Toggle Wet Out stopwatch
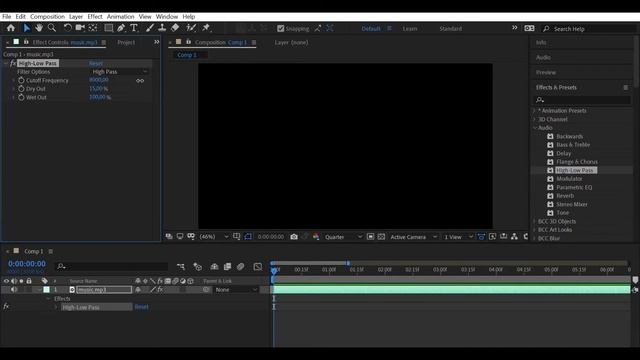 point(21,97)
